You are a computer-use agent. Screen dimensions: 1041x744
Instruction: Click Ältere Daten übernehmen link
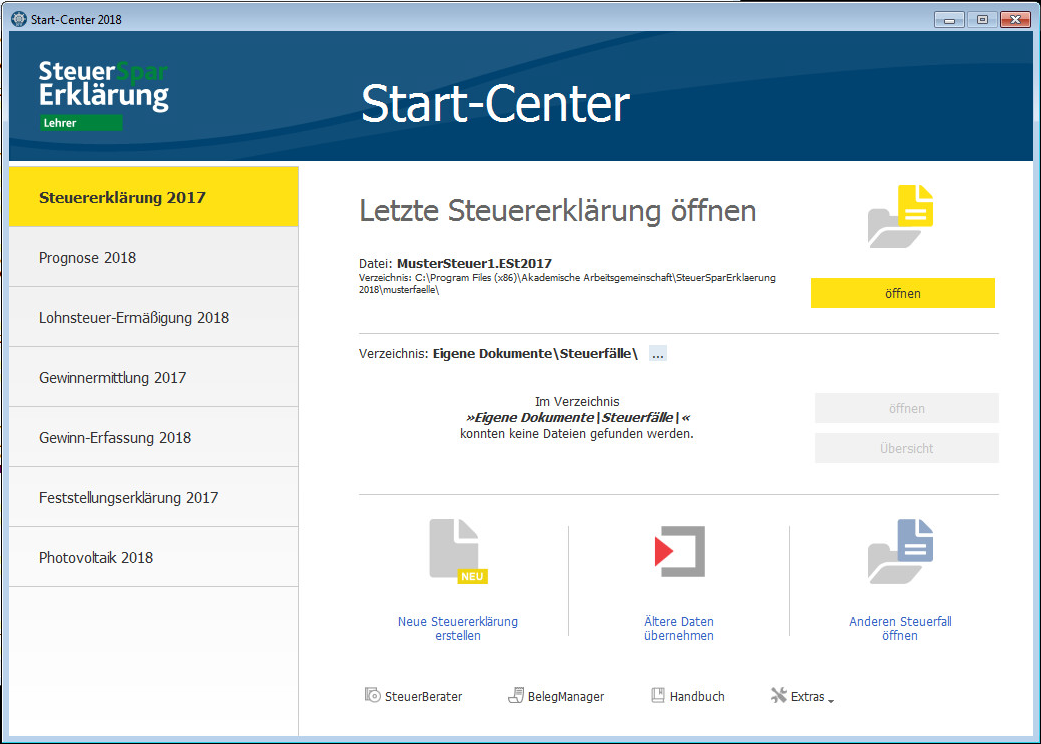click(679, 629)
